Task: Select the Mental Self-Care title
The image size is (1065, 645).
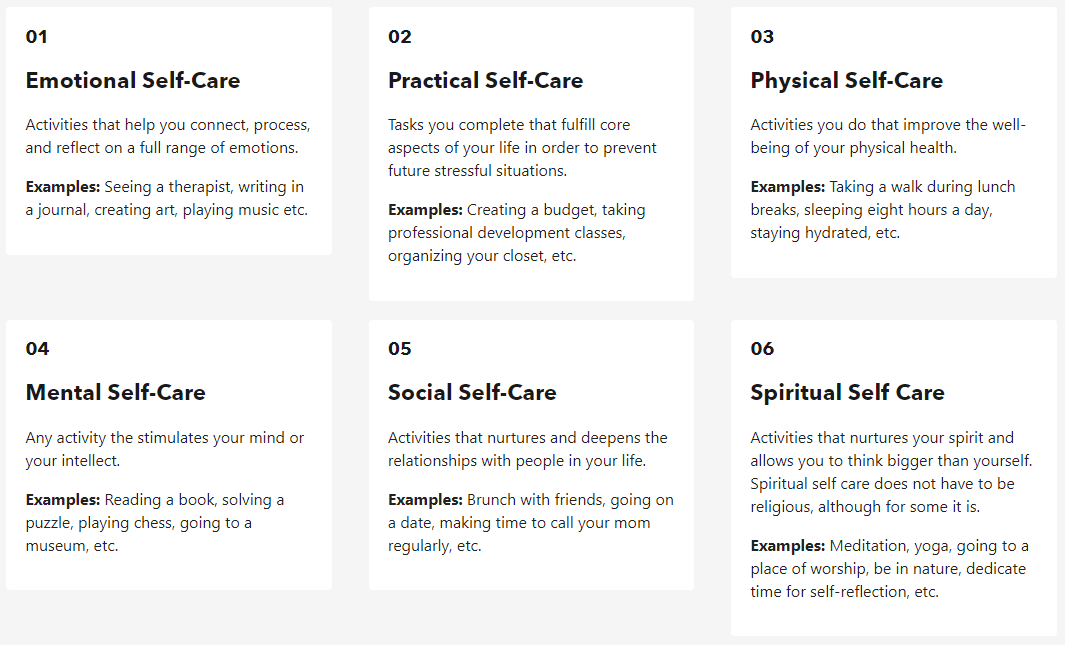Action: pyautogui.click(x=115, y=393)
